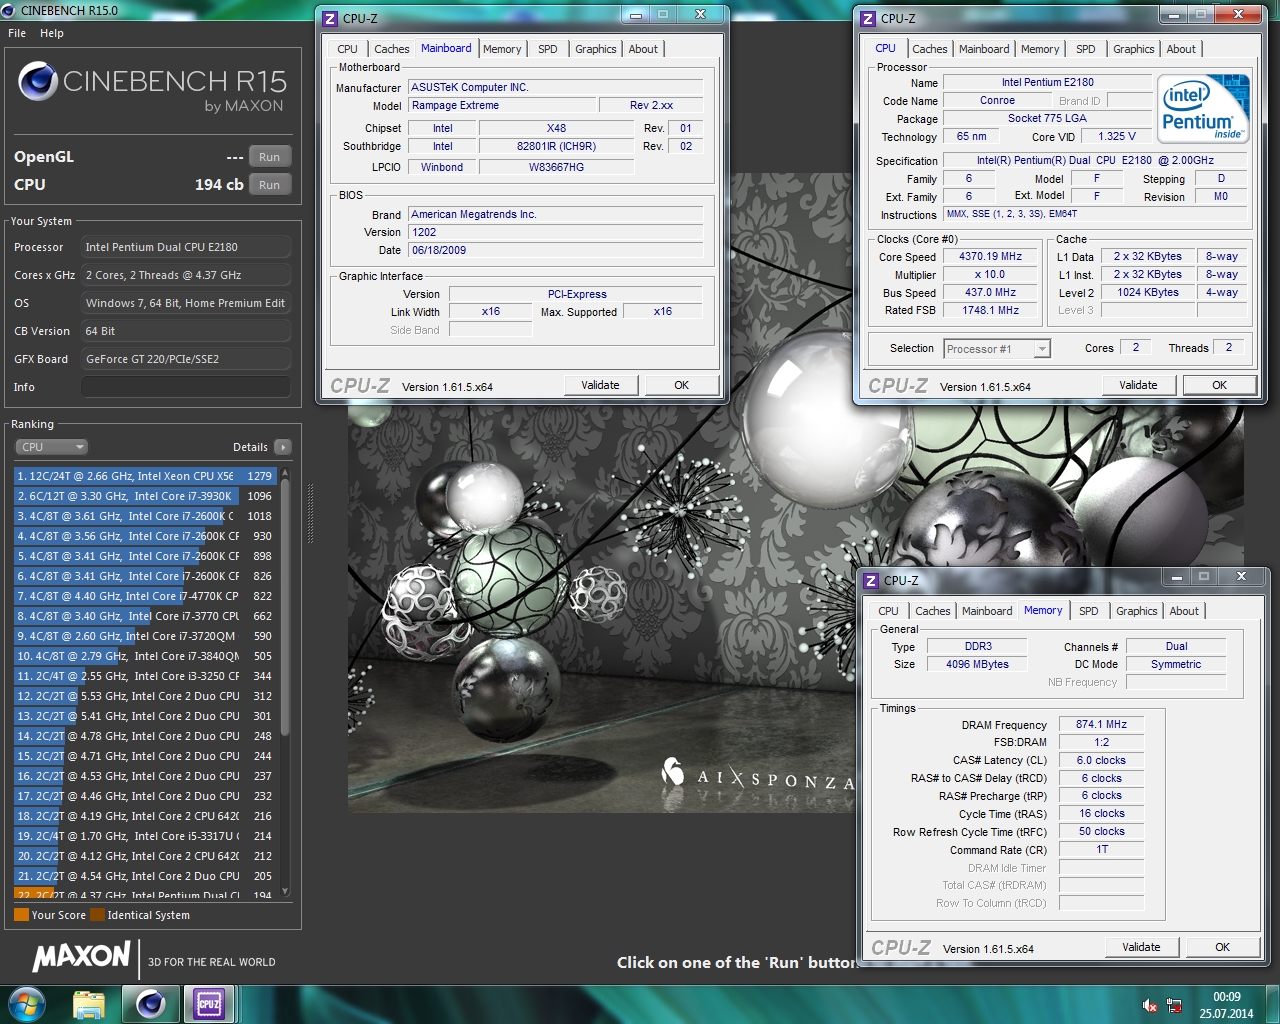Switch to Cinebench in the taskbar
Image resolution: width=1280 pixels, height=1024 pixels.
(151, 1004)
